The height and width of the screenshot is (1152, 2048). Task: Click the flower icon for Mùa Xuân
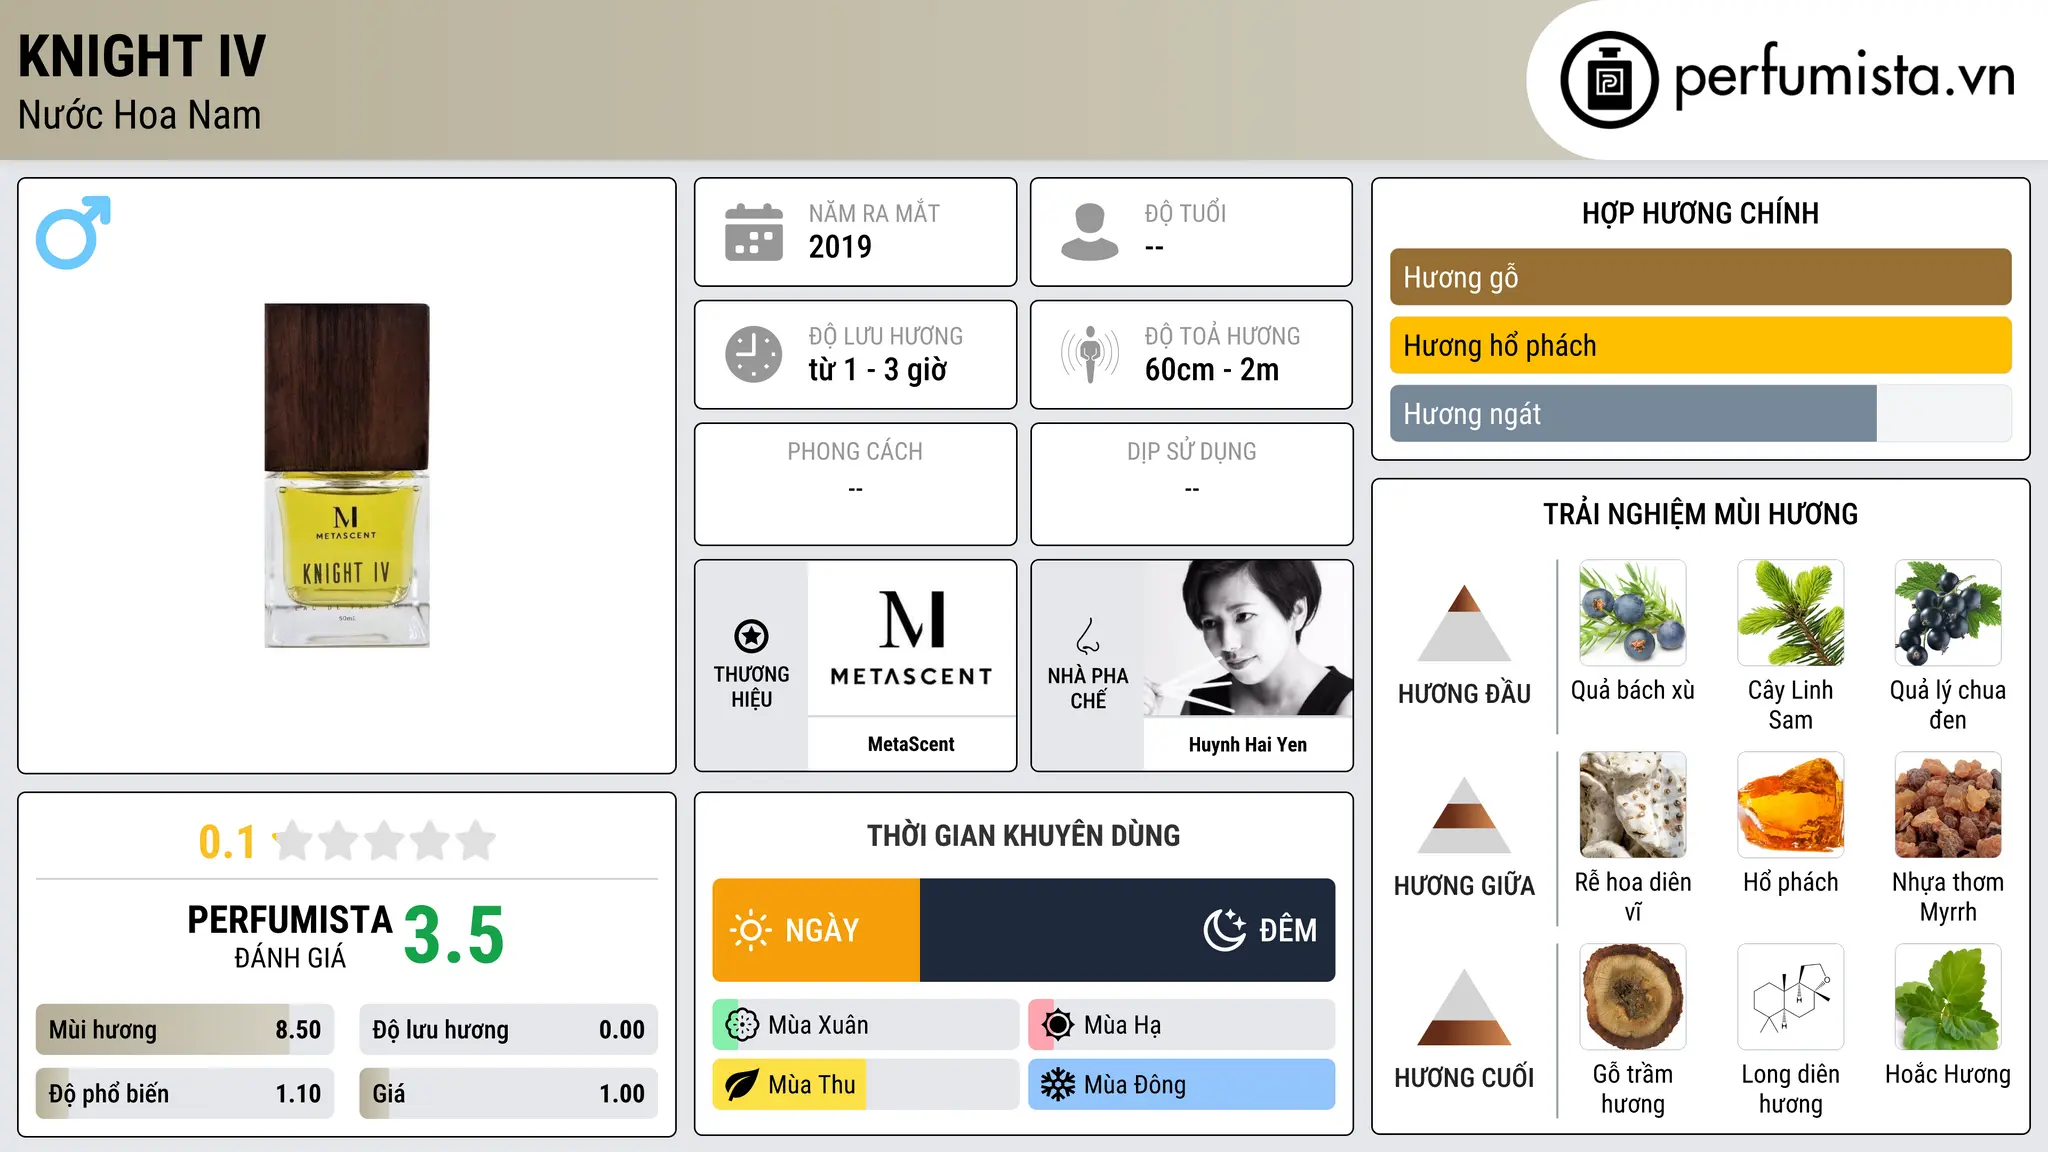pyautogui.click(x=742, y=1025)
